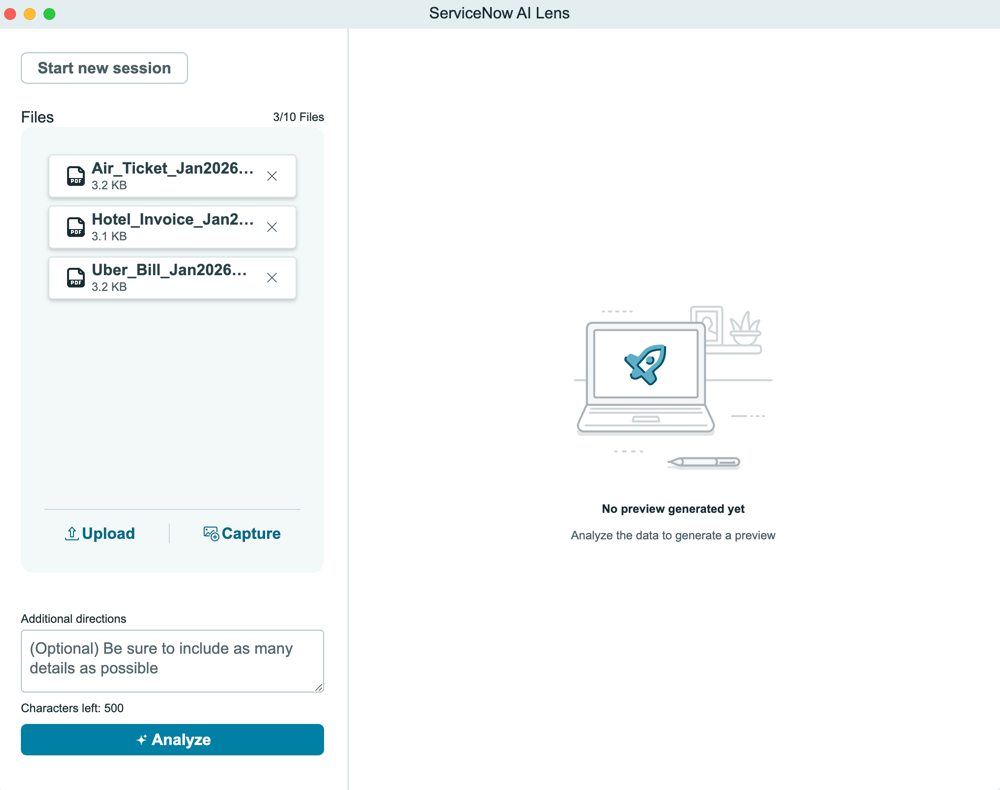Screen dimensions: 1000x790
Task: Click the 3/10 Files counter
Action: (x=298, y=117)
